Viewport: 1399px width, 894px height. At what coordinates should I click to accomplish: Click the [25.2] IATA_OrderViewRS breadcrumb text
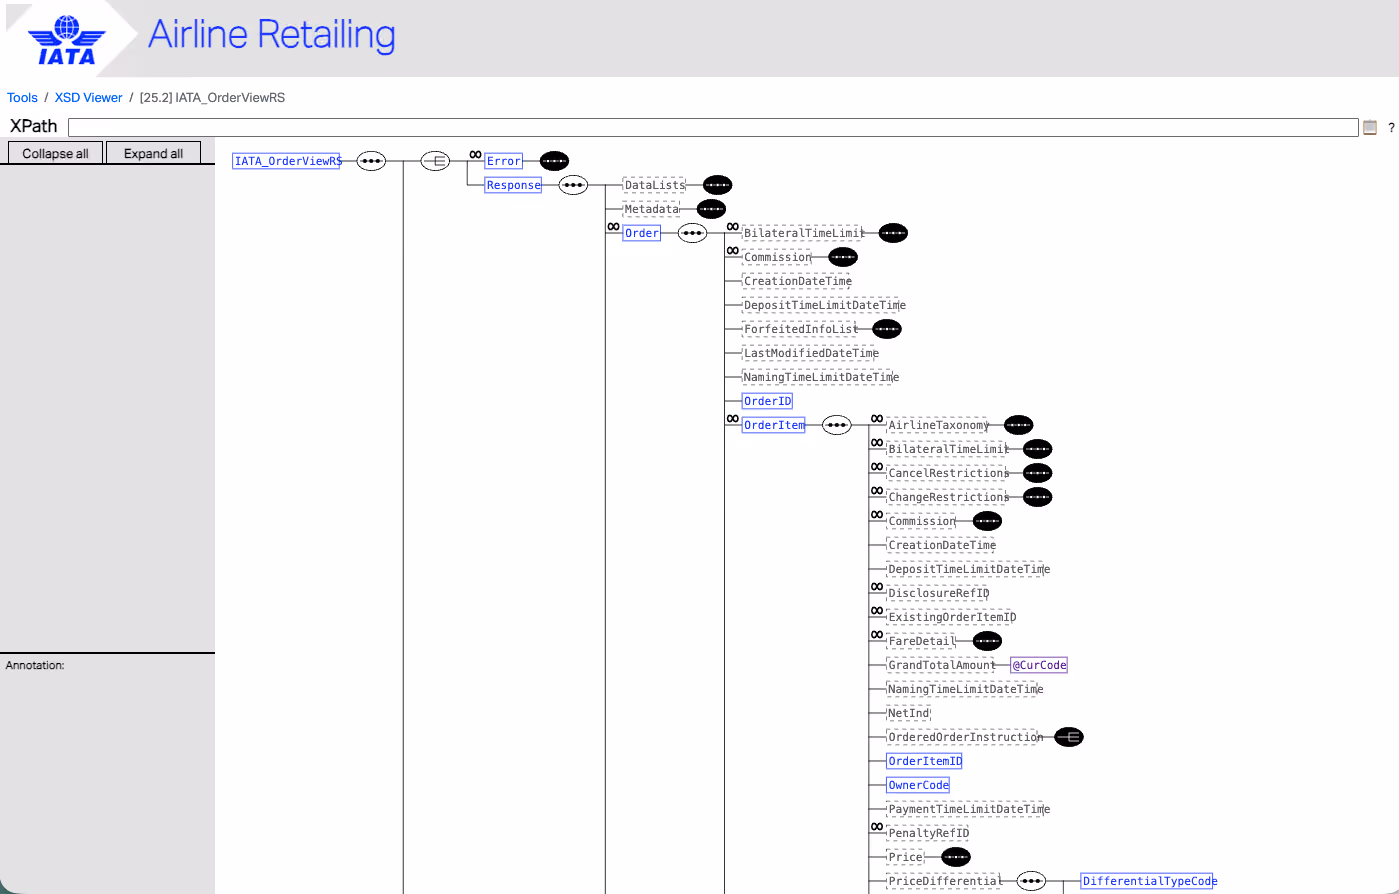coord(213,98)
